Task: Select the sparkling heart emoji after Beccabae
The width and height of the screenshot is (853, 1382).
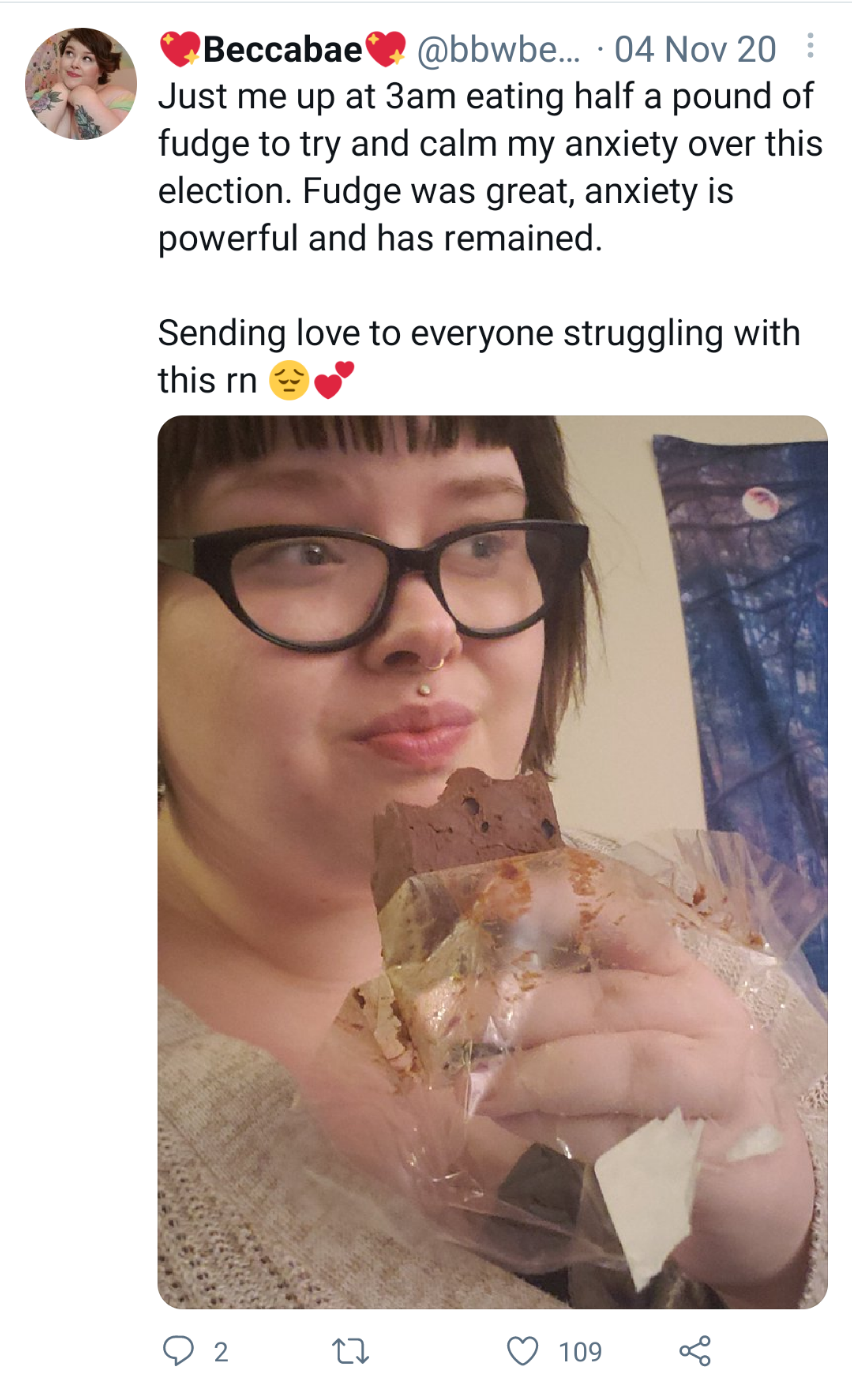Action: (385, 48)
